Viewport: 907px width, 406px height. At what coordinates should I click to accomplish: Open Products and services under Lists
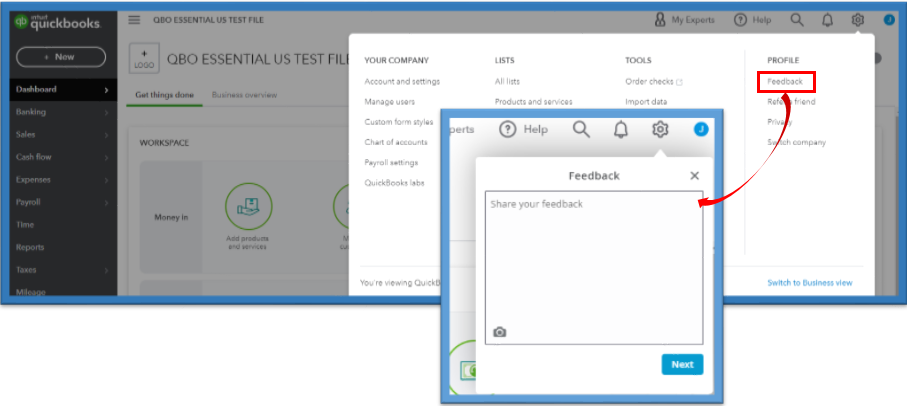coord(533,102)
